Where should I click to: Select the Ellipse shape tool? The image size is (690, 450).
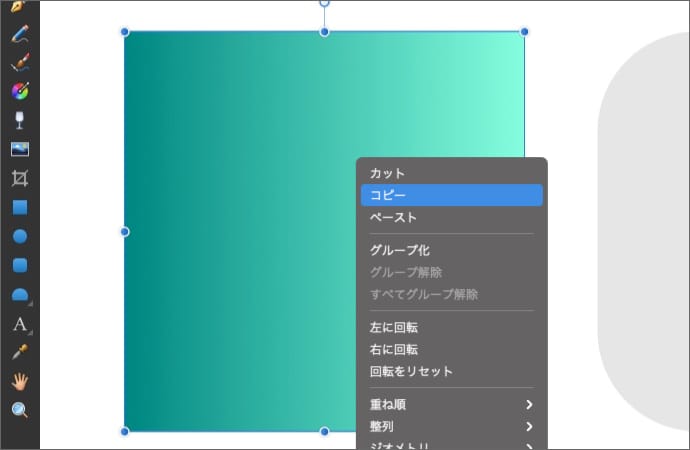[x=19, y=236]
